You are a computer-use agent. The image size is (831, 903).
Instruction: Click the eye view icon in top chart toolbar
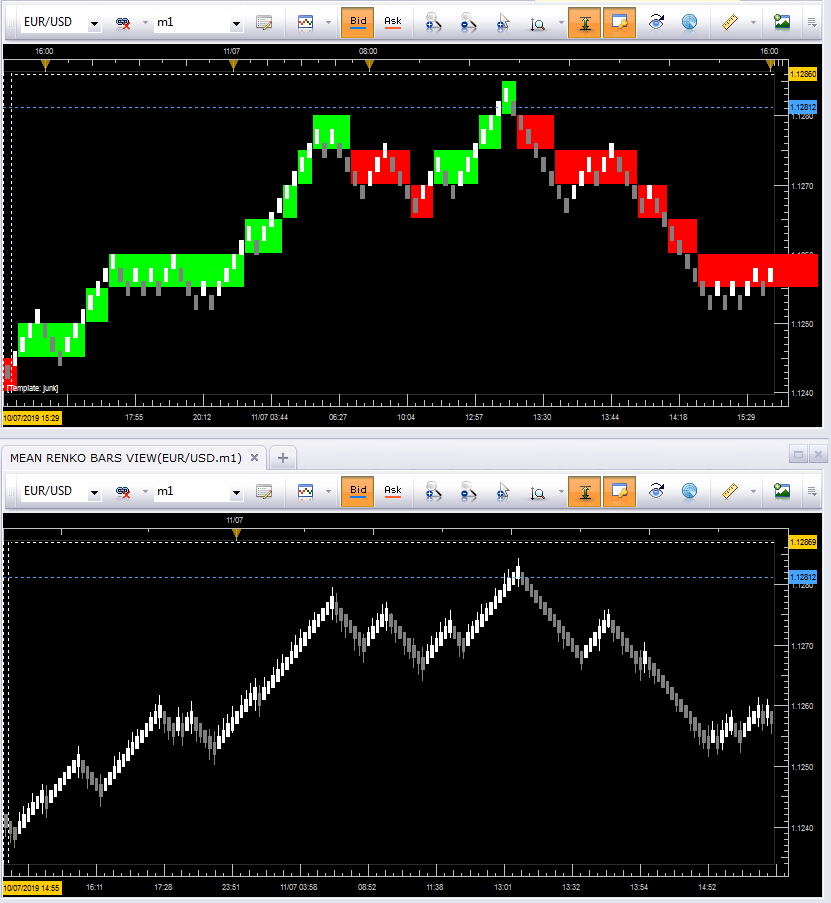point(656,23)
